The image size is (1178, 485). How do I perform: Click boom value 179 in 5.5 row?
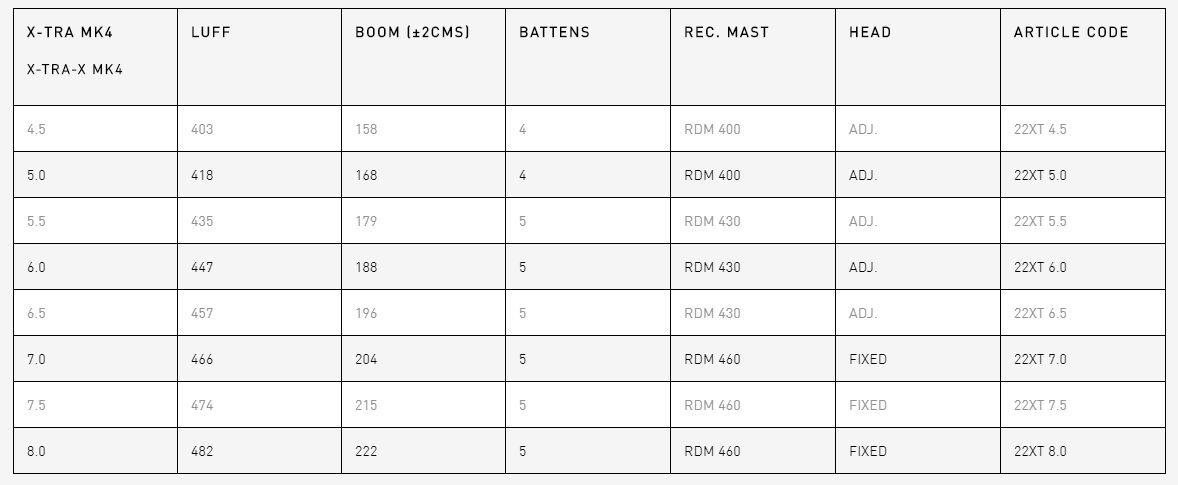[x=366, y=221]
